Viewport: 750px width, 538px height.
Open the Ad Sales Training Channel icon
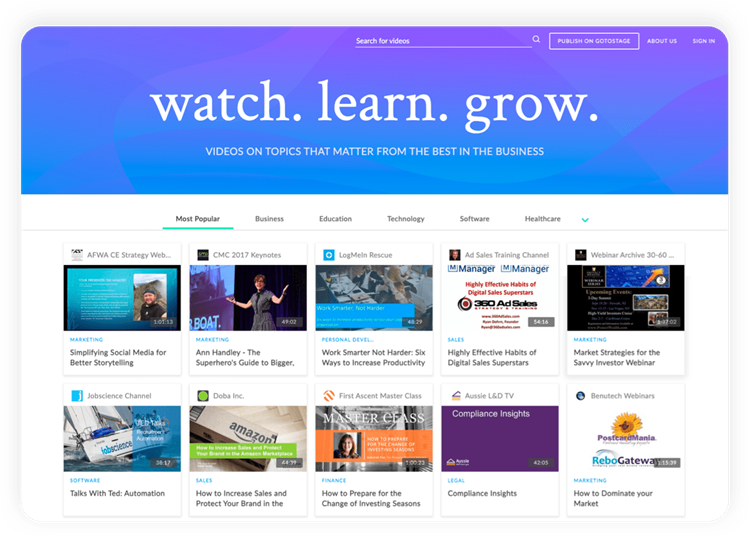pos(455,255)
